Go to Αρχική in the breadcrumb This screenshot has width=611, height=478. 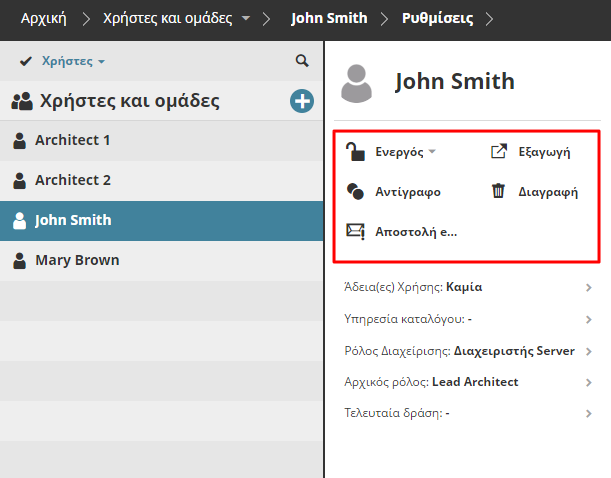[44, 19]
